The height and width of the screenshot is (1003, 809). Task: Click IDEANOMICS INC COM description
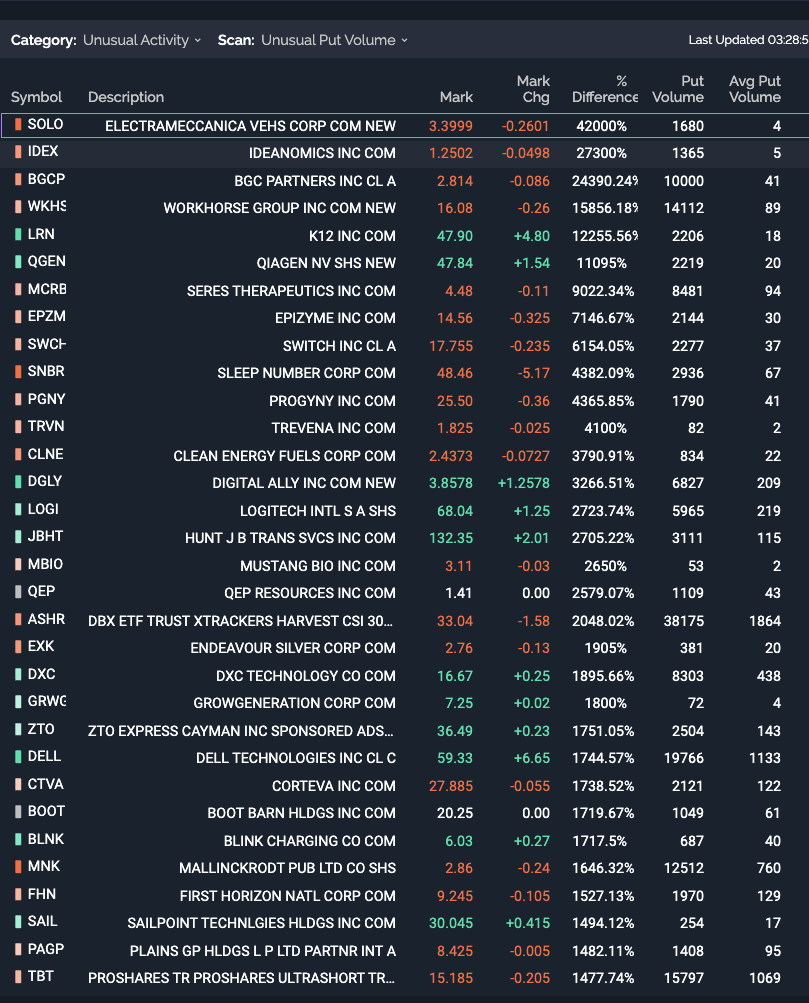322,154
